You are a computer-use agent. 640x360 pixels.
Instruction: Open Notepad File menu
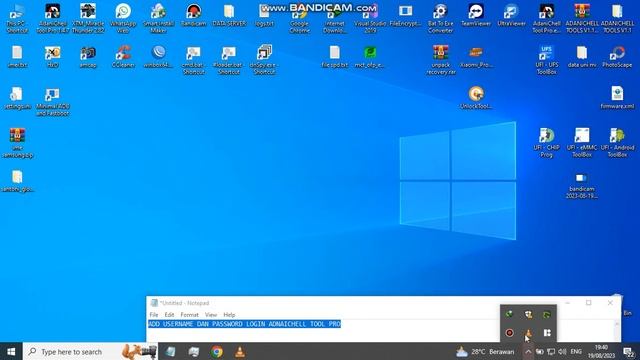[154, 315]
